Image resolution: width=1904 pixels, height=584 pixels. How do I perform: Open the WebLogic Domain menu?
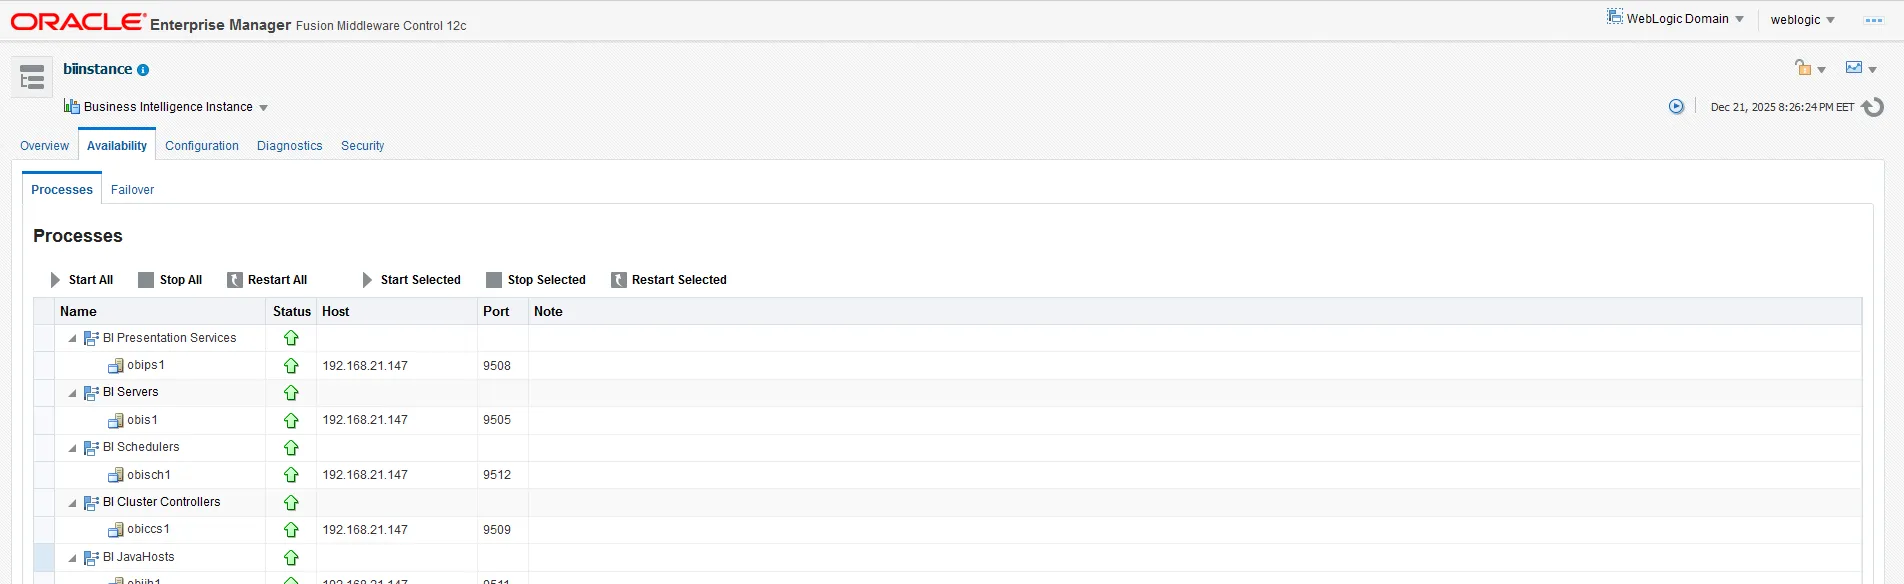pos(1676,19)
